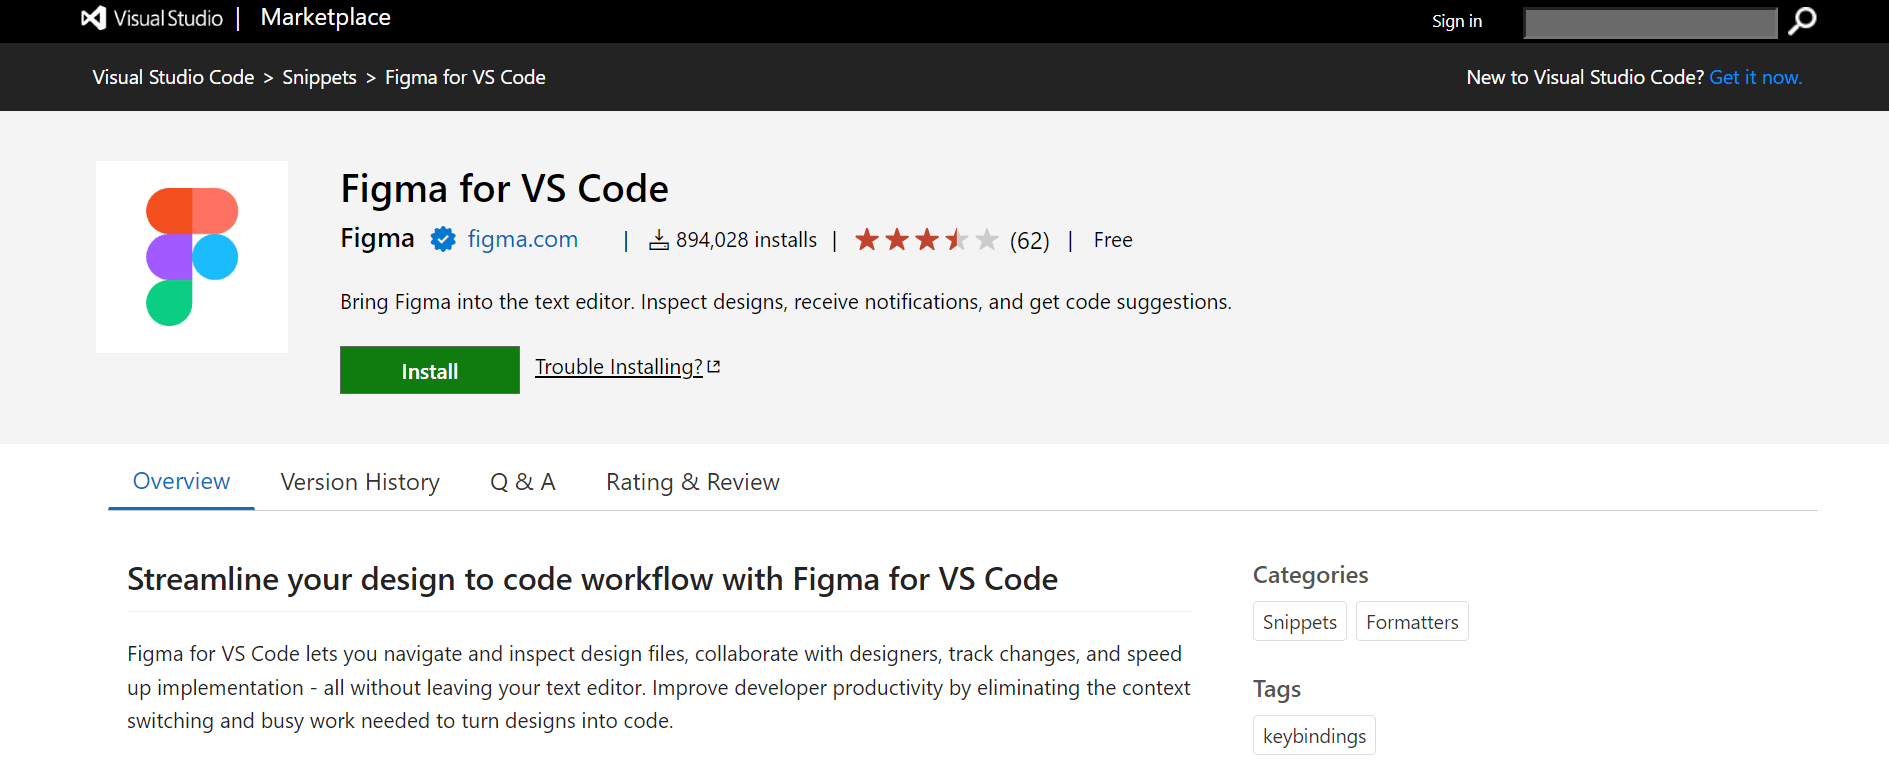The width and height of the screenshot is (1889, 775).
Task: Click the Figma extension logo image
Action: 192,257
